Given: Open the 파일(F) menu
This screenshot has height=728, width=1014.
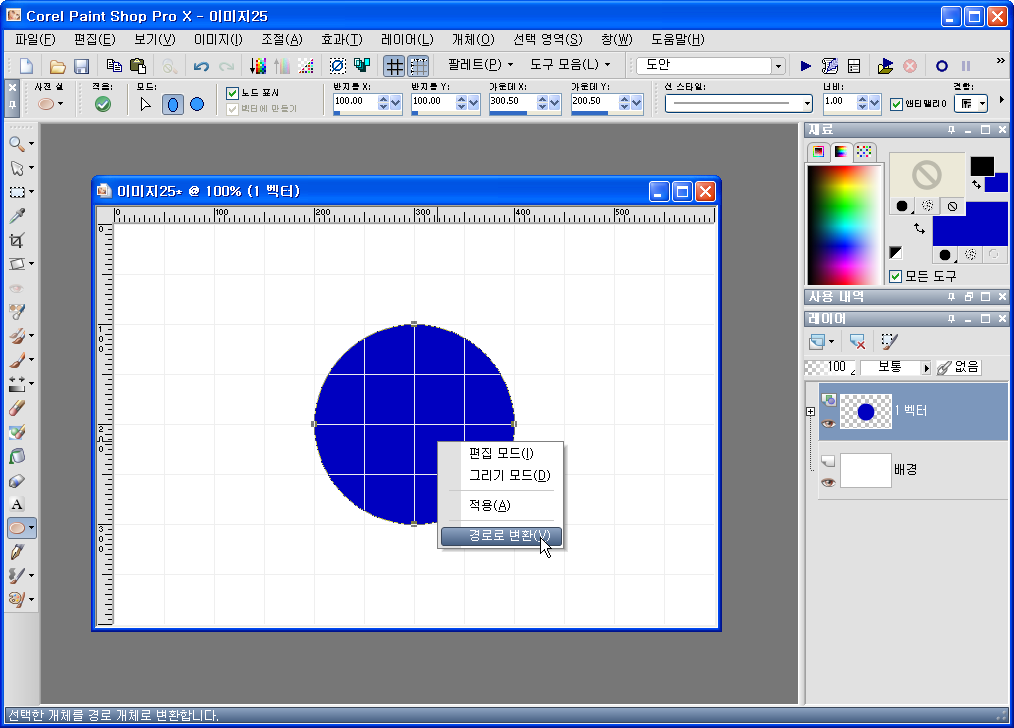Looking at the screenshot, I should tap(36, 39).
